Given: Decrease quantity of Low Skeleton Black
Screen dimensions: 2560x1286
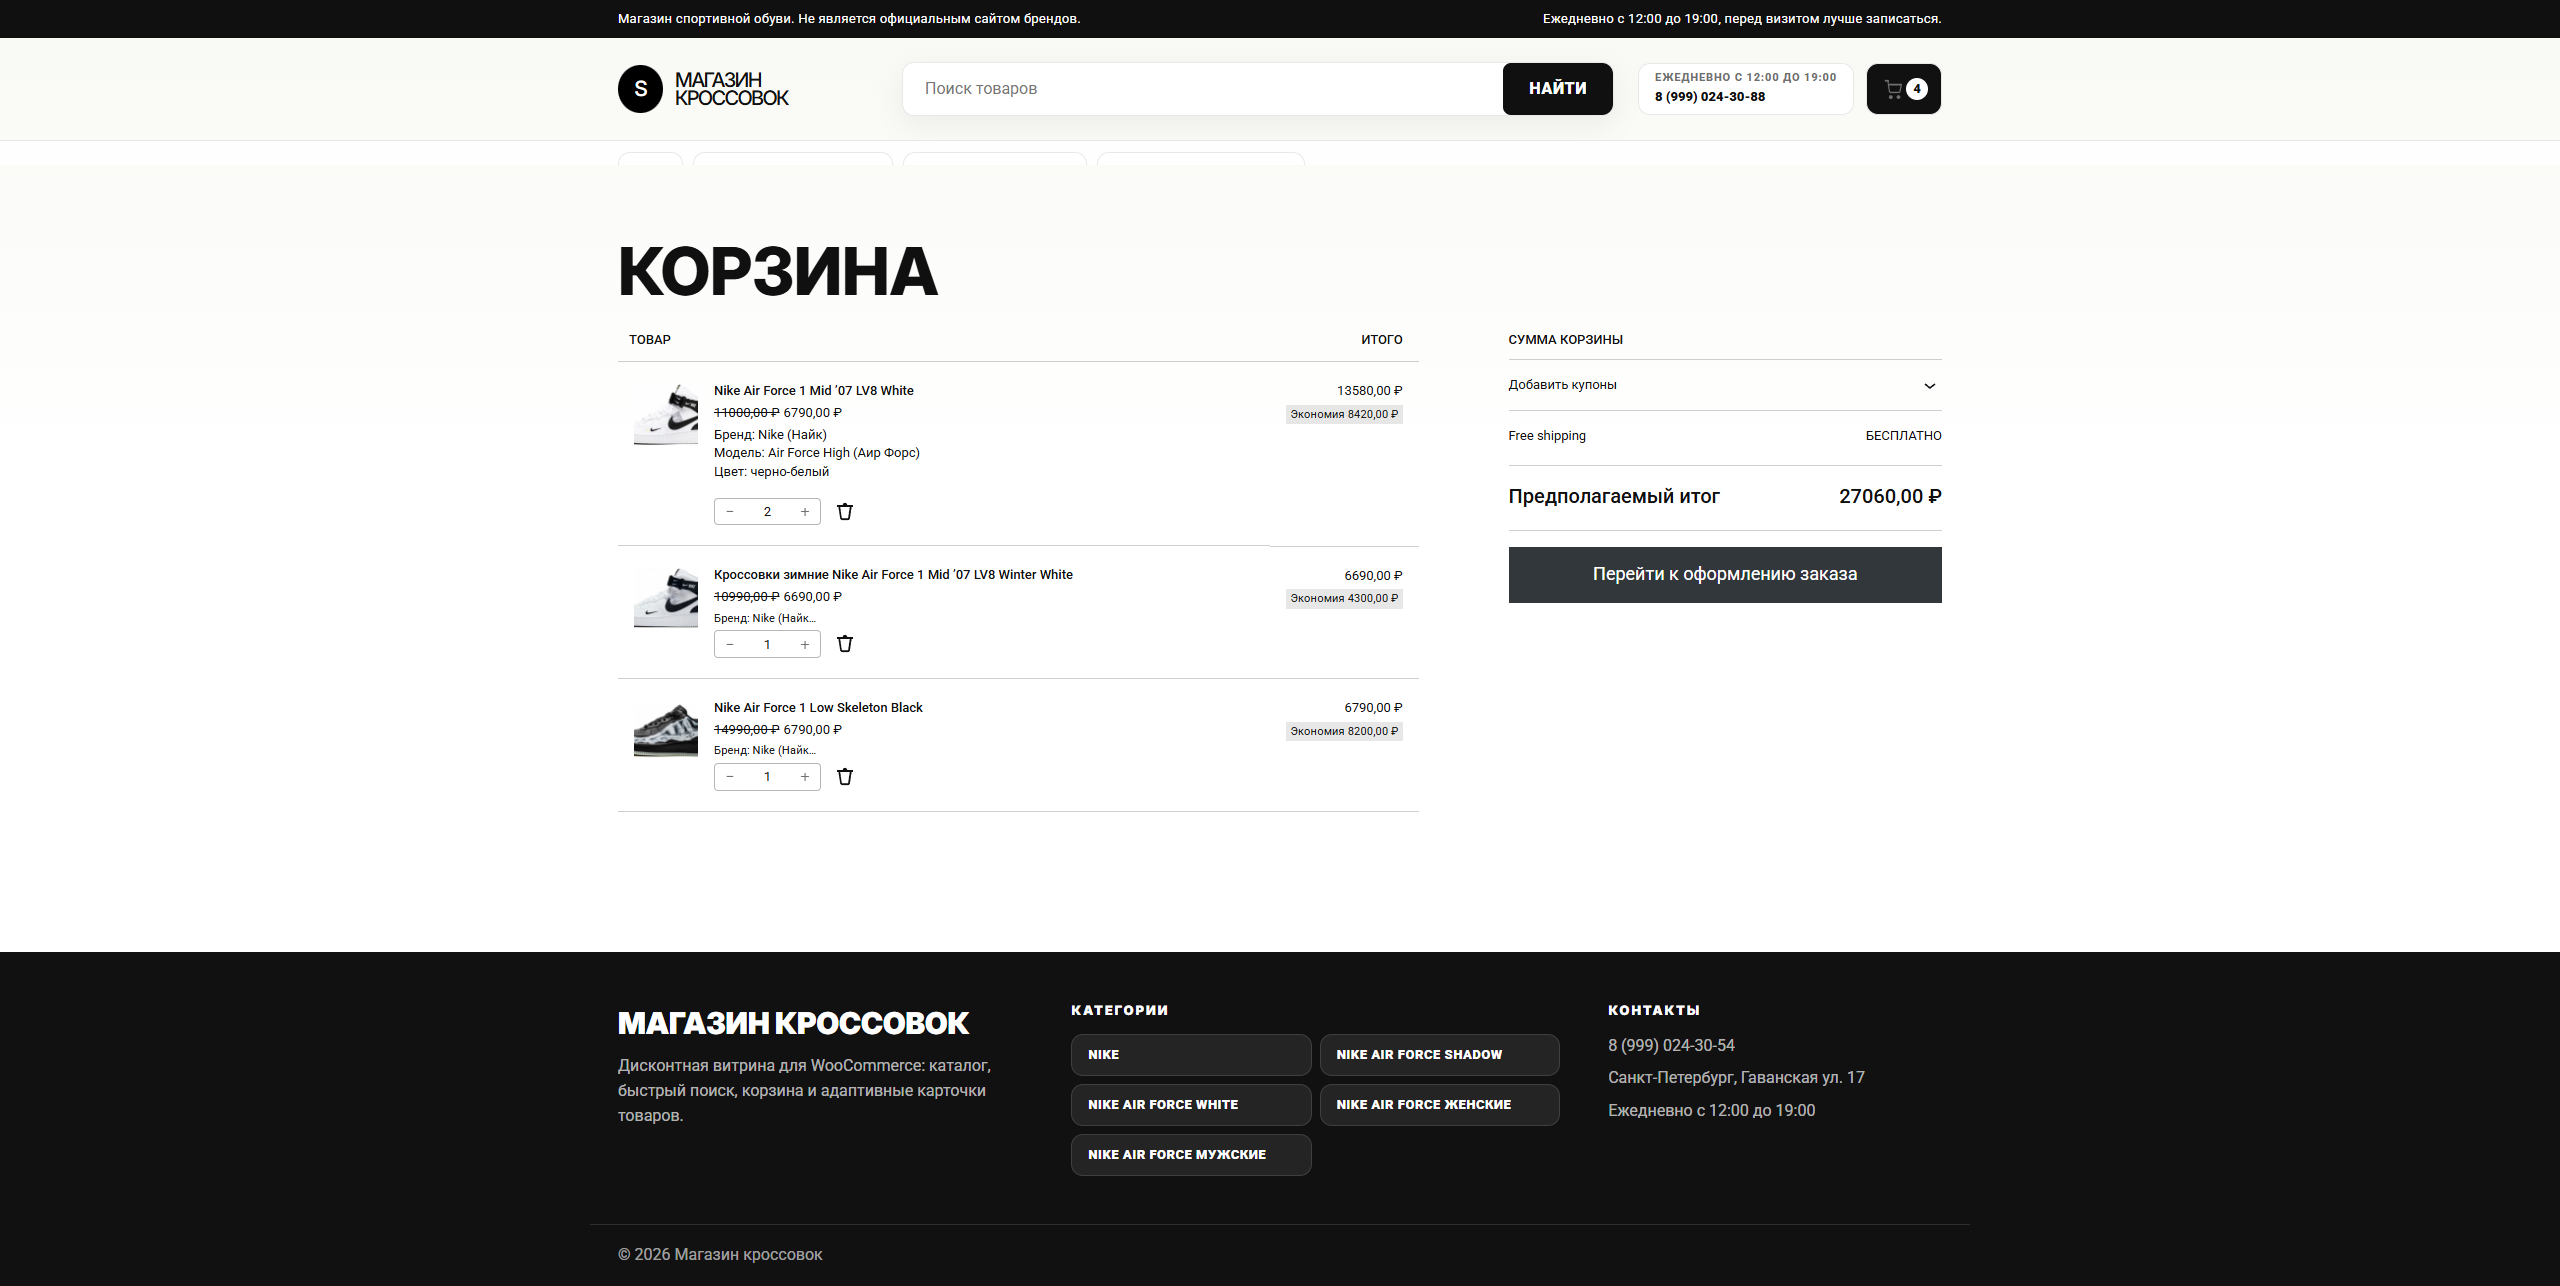Looking at the screenshot, I should point(730,777).
